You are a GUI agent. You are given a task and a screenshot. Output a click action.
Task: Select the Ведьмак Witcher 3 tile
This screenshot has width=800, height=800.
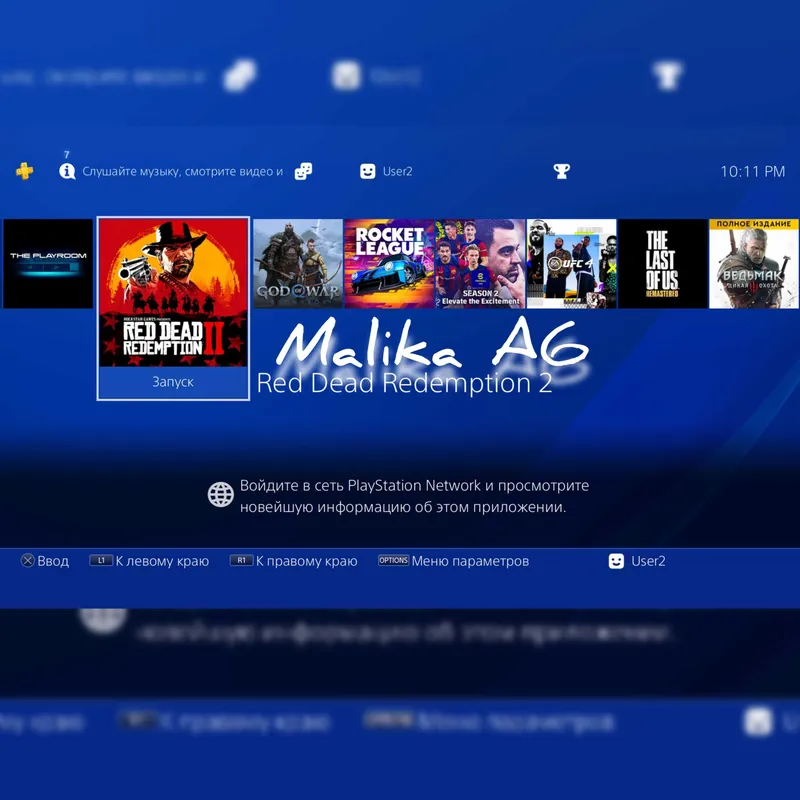(x=754, y=264)
